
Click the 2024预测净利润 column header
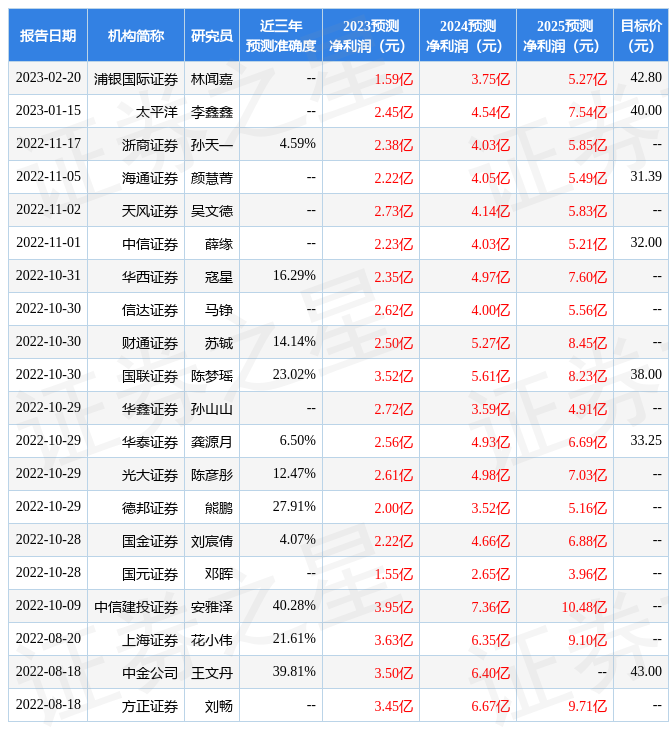click(x=468, y=35)
